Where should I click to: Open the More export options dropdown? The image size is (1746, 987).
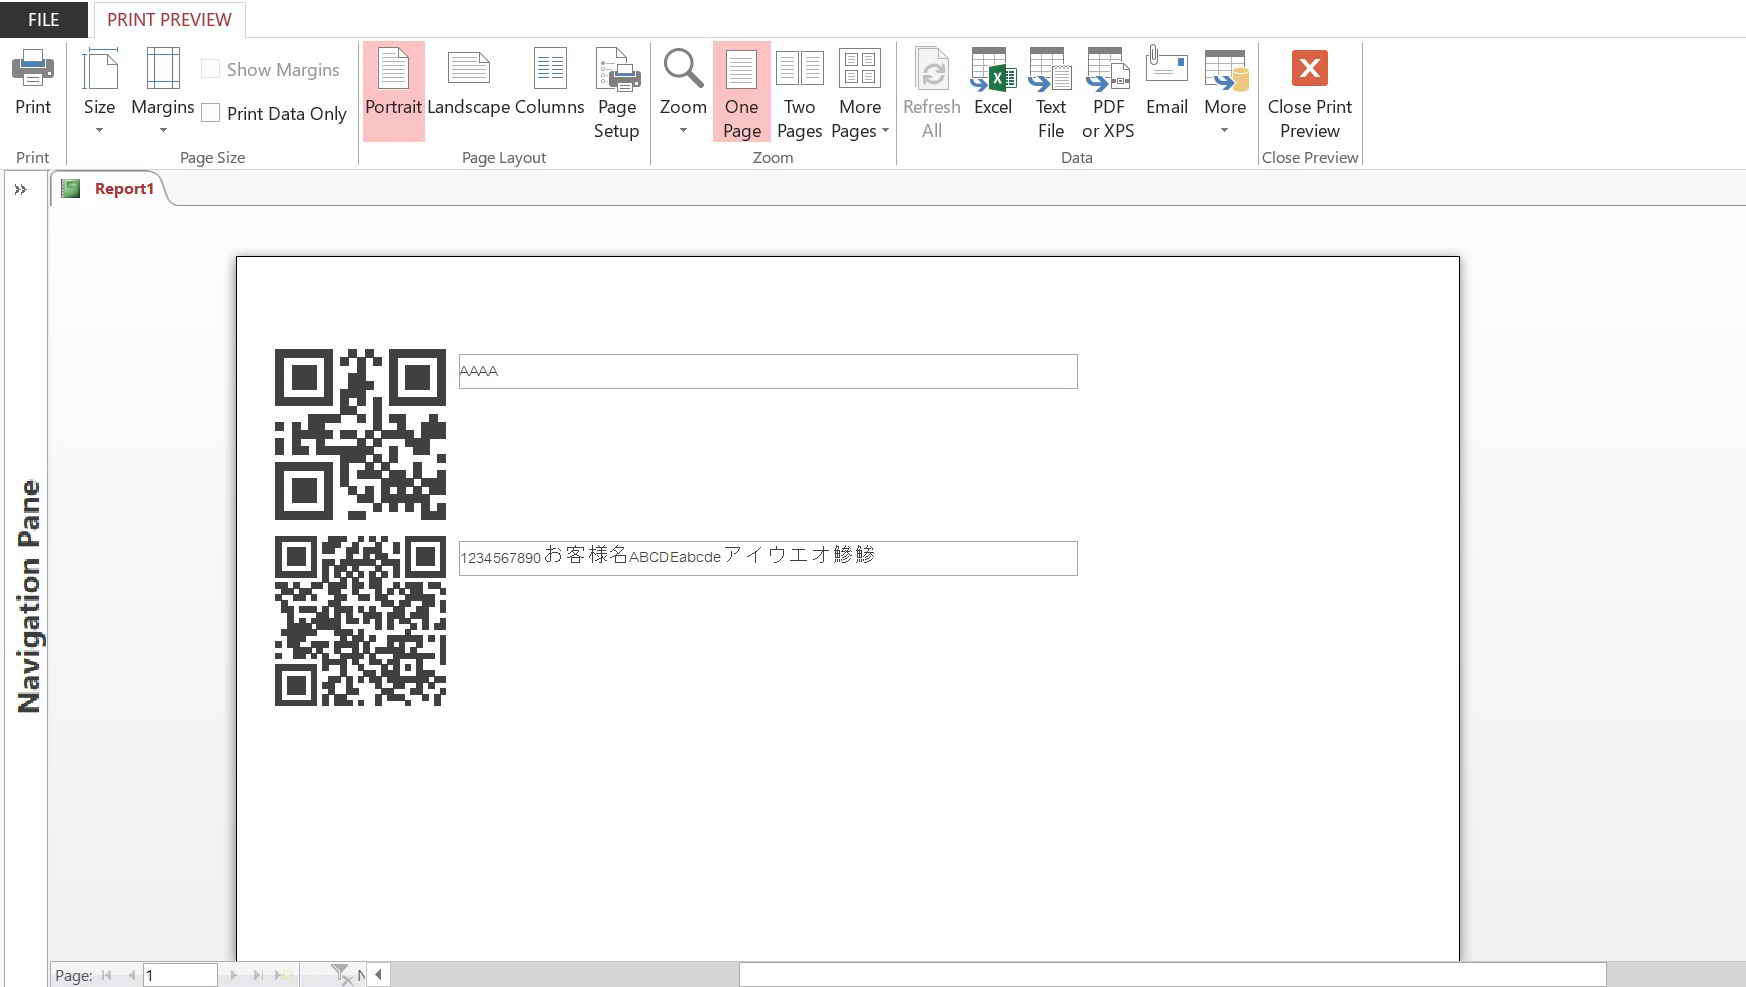(x=1225, y=92)
